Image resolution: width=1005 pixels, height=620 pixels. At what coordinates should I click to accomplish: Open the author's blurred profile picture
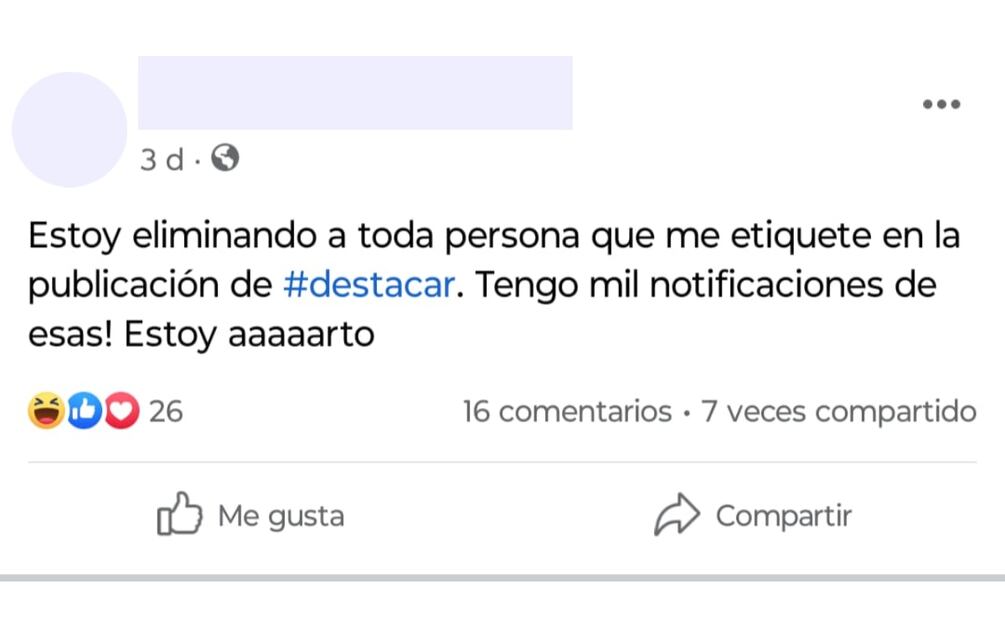pos(70,129)
